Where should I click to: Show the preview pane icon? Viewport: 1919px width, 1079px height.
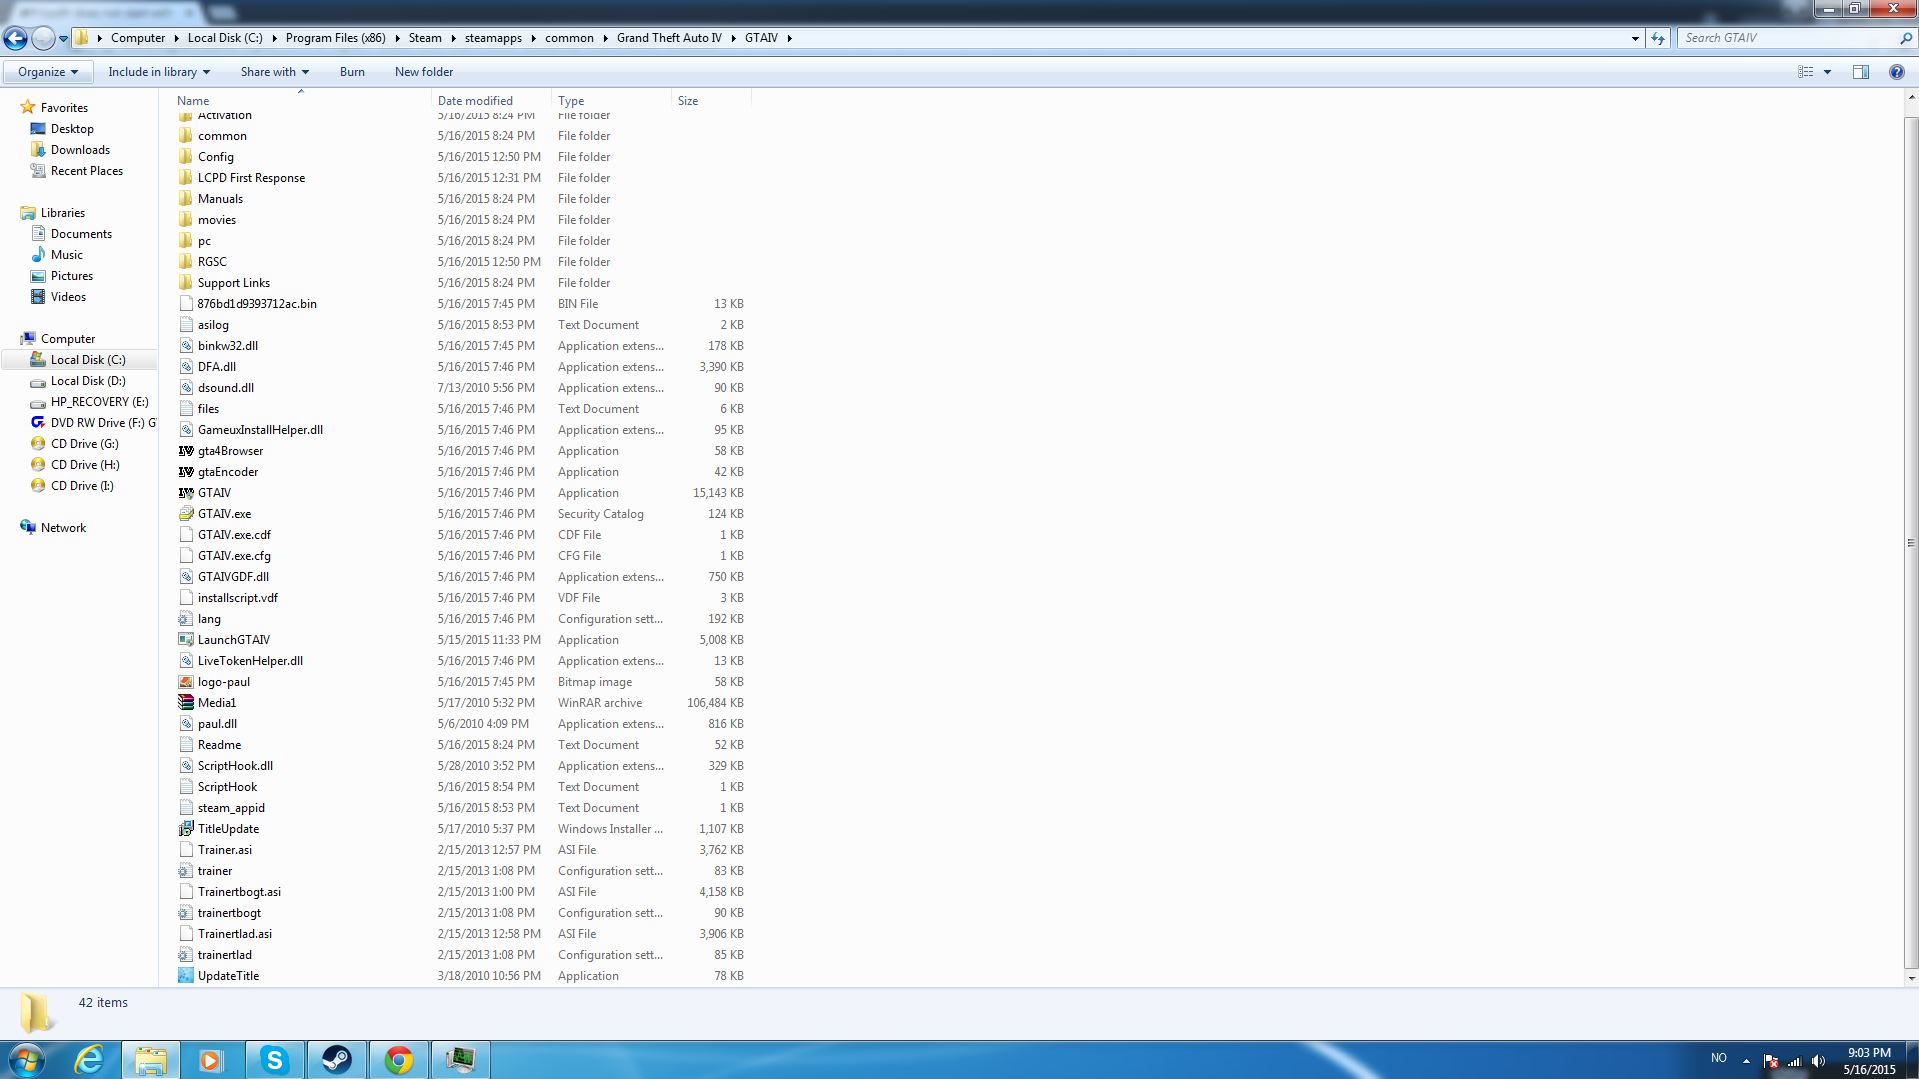coord(1860,72)
